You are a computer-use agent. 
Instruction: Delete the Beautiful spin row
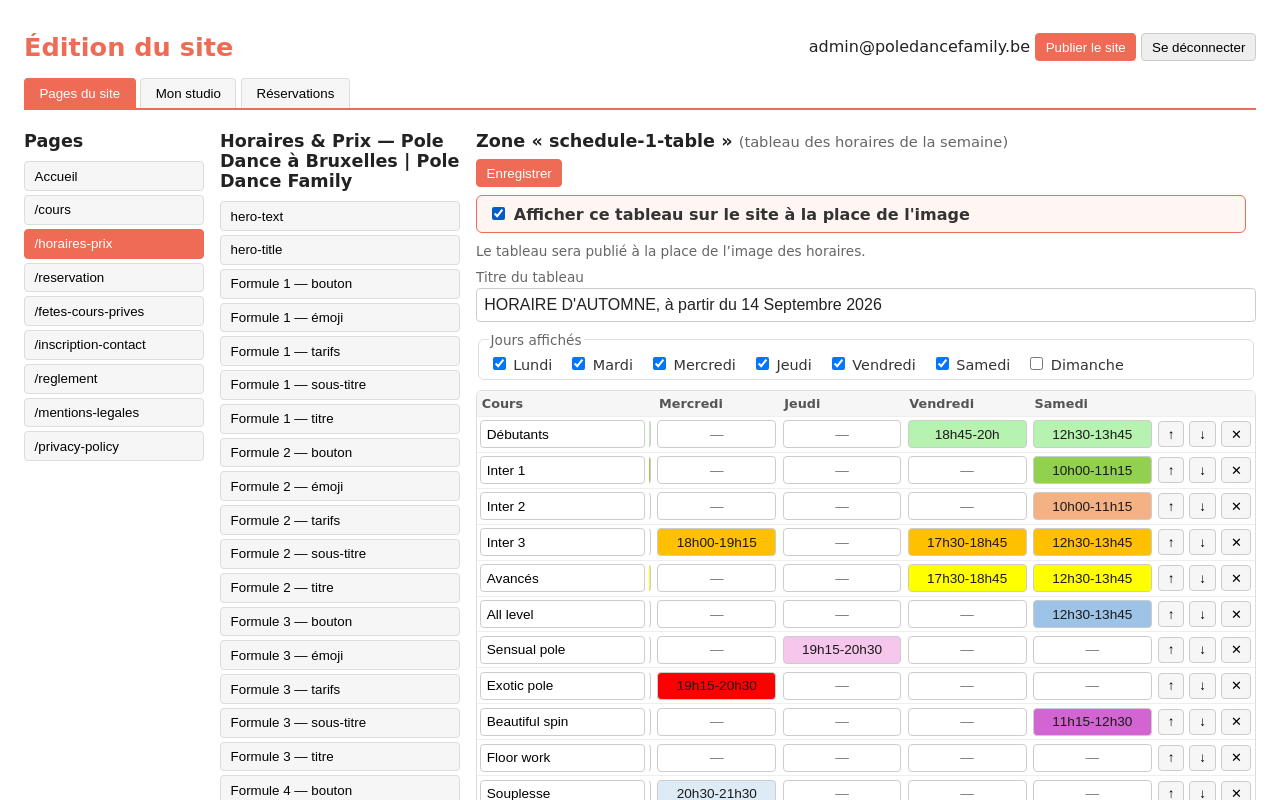pyautogui.click(x=1236, y=722)
